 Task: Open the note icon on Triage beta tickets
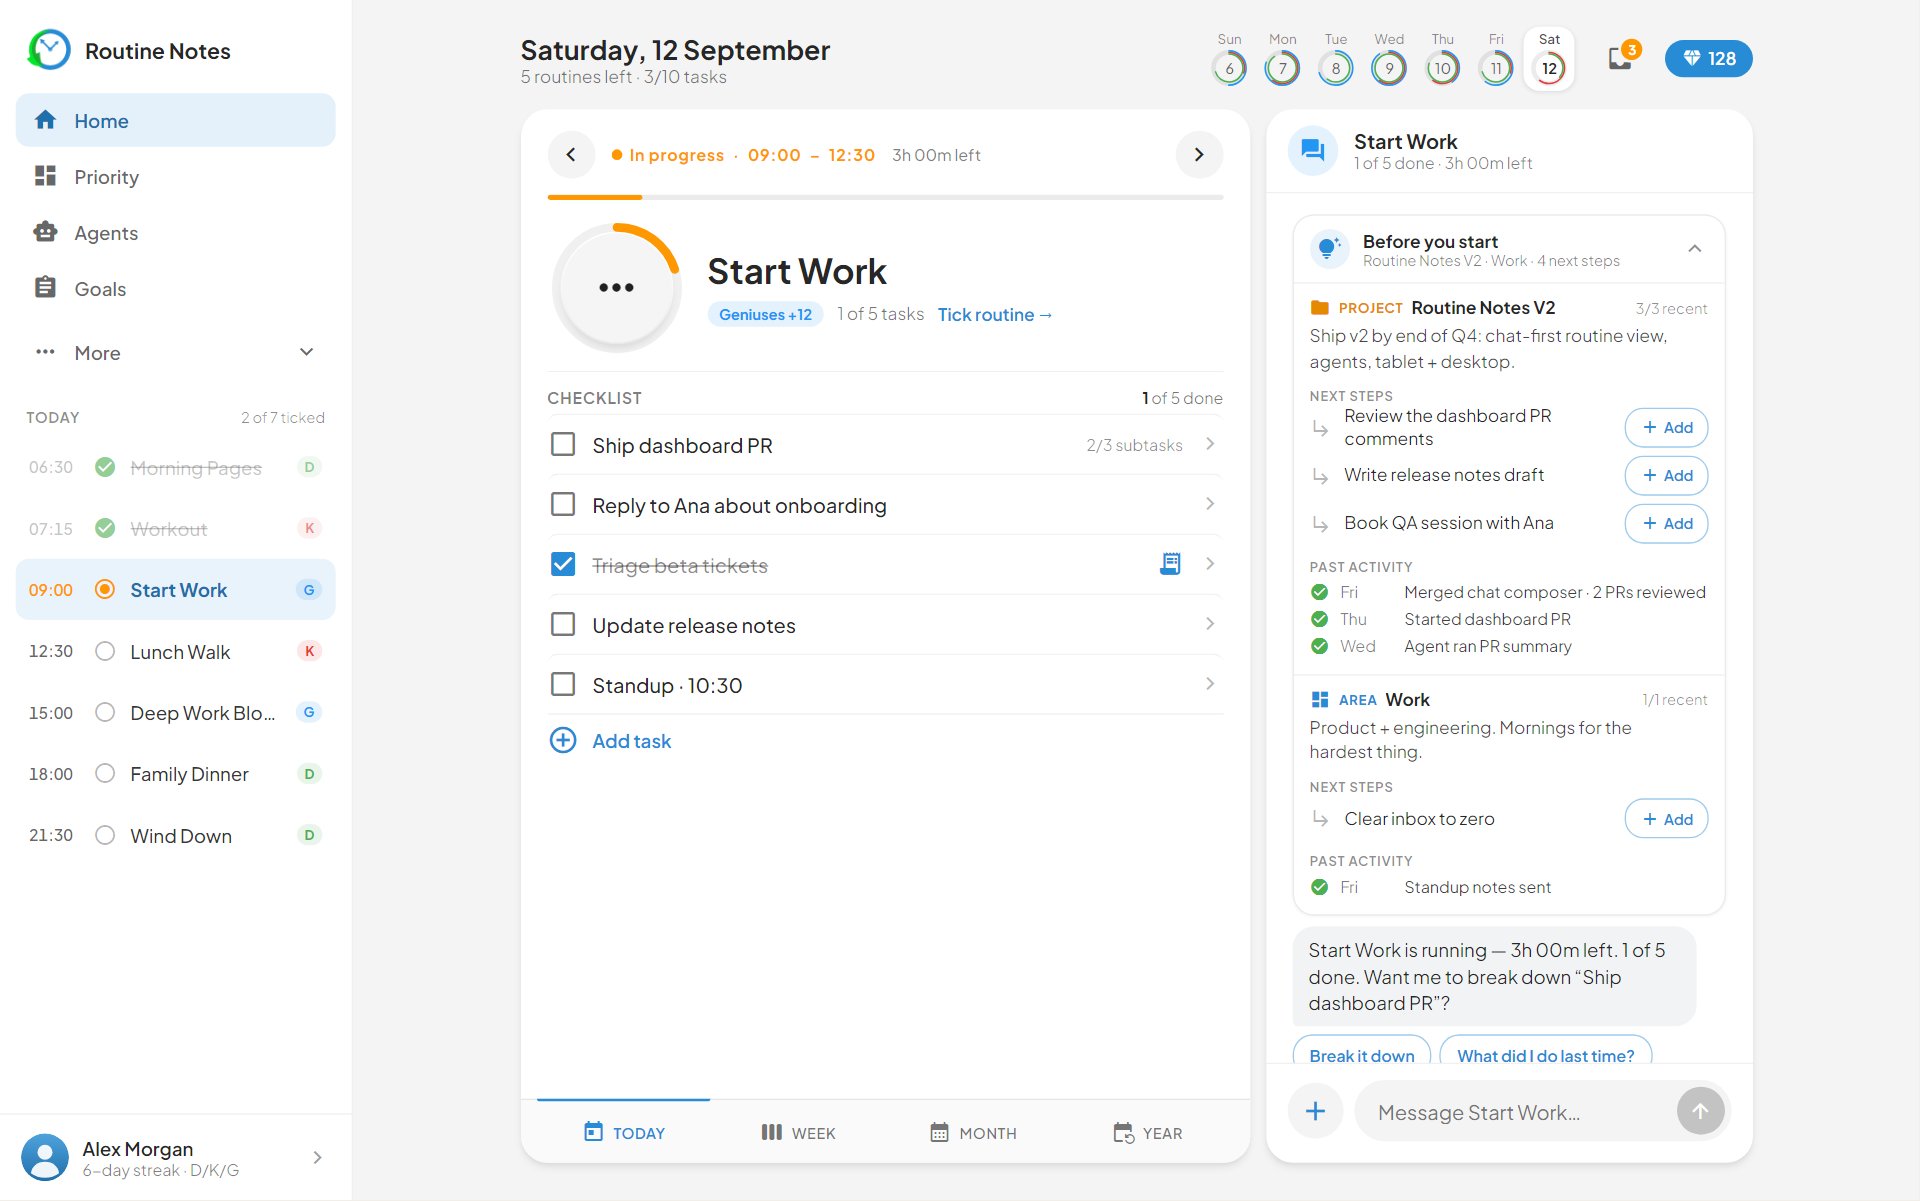(x=1170, y=564)
